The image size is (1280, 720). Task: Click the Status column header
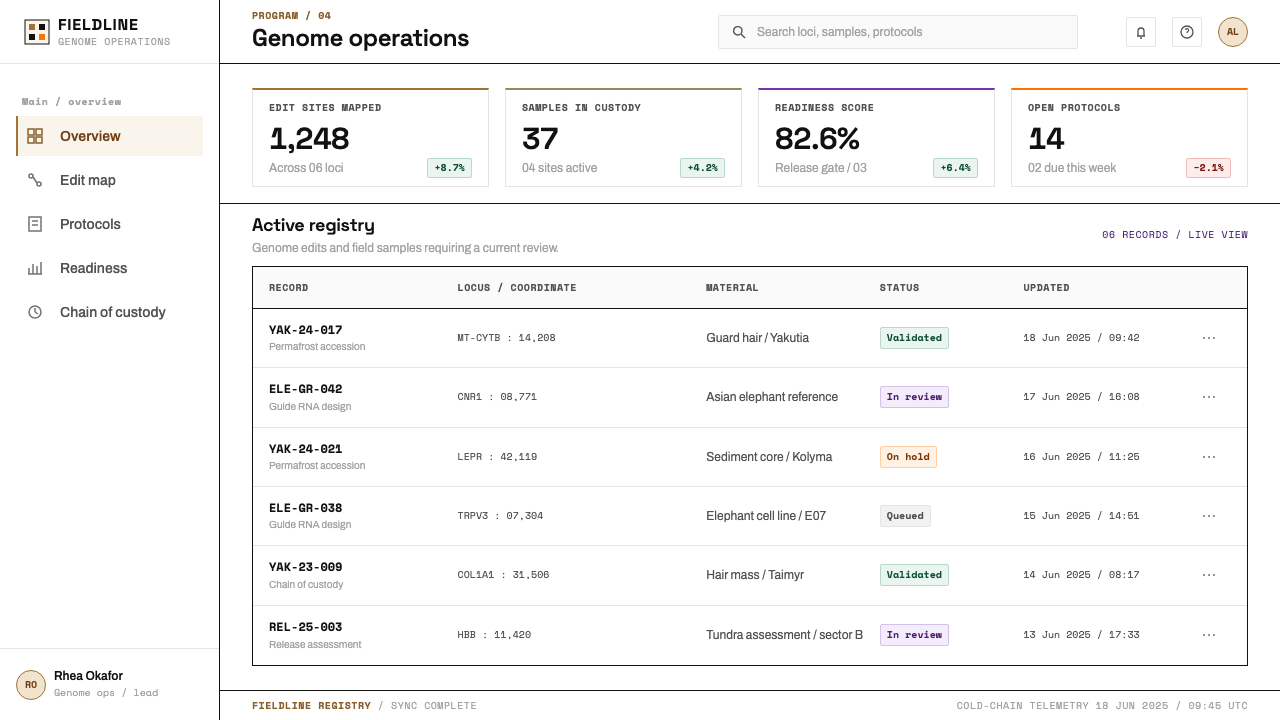point(899,288)
